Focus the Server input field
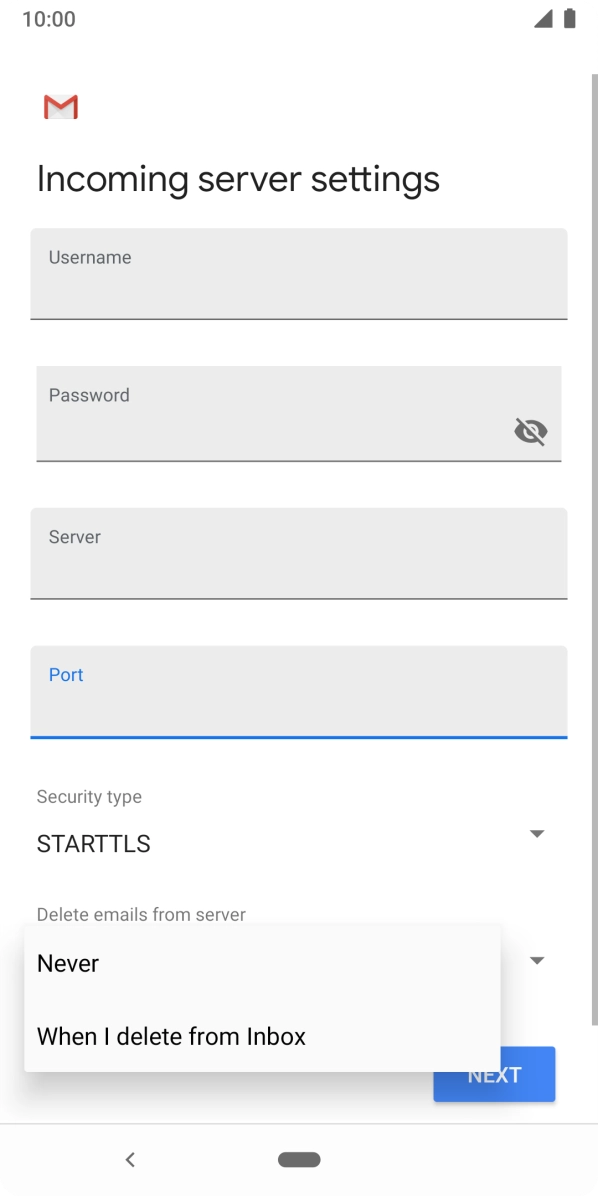This screenshot has height=1196, width=598. click(x=298, y=553)
